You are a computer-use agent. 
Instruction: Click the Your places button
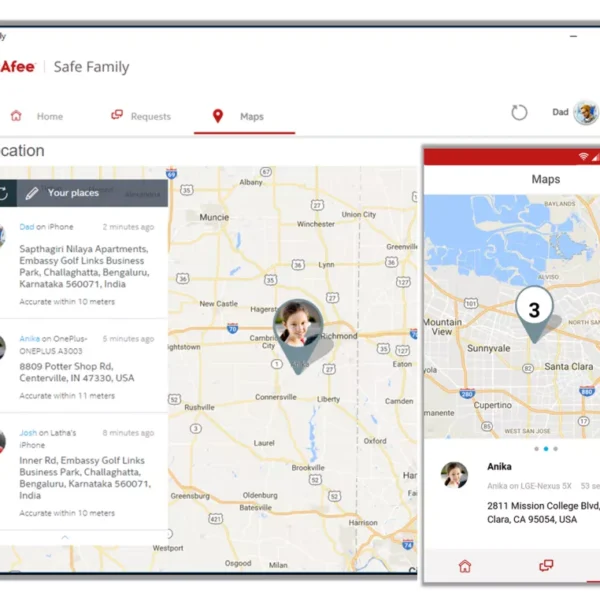point(73,193)
